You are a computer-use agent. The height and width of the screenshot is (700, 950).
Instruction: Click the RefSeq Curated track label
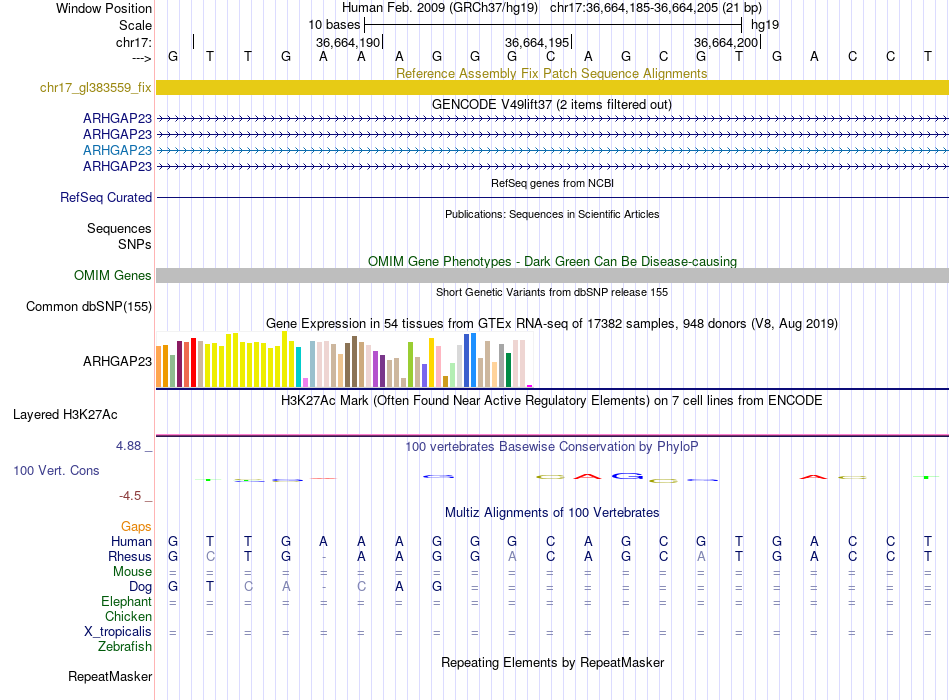coord(105,198)
